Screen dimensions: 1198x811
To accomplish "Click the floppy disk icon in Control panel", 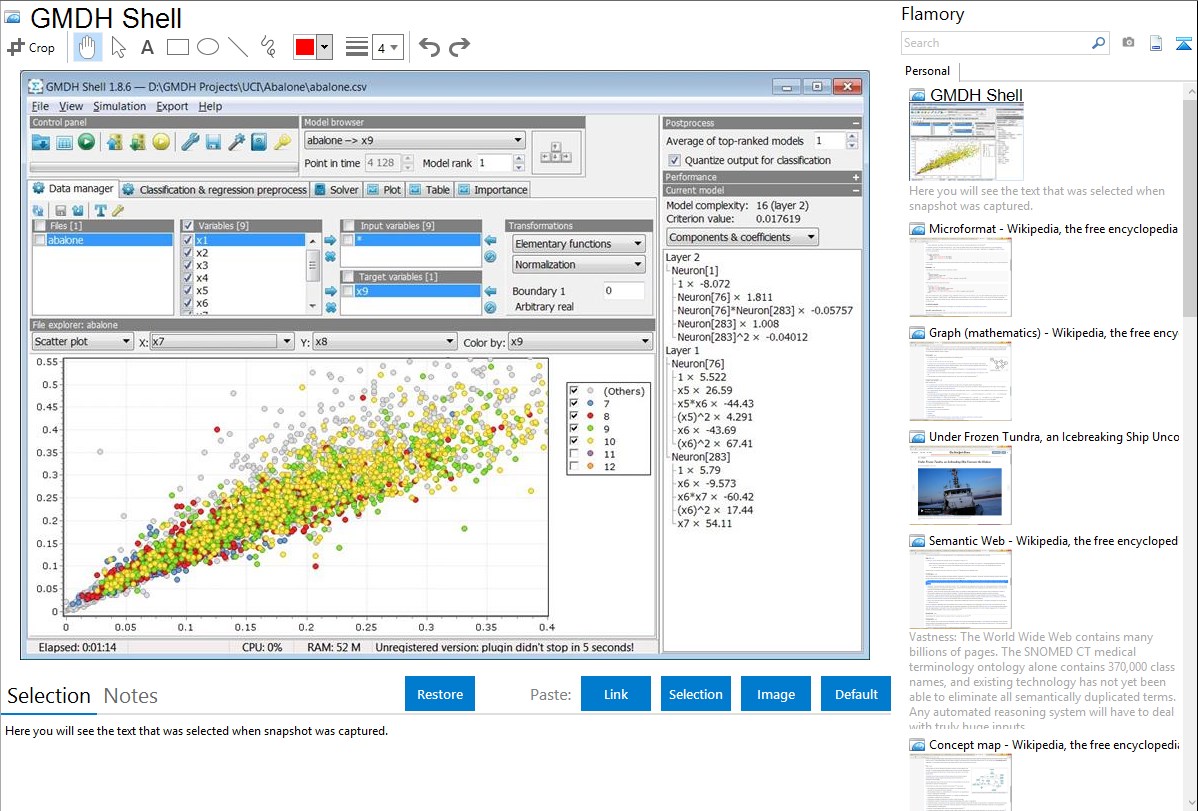I will click(213, 141).
